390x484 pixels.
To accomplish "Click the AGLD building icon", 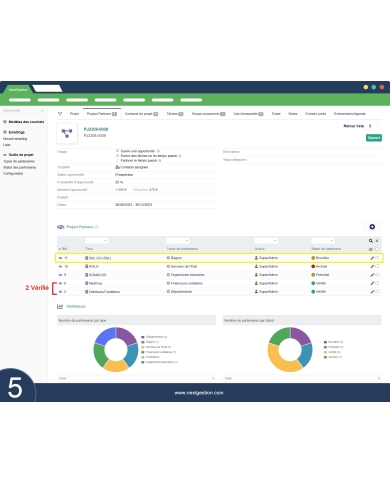I will click(87, 266).
